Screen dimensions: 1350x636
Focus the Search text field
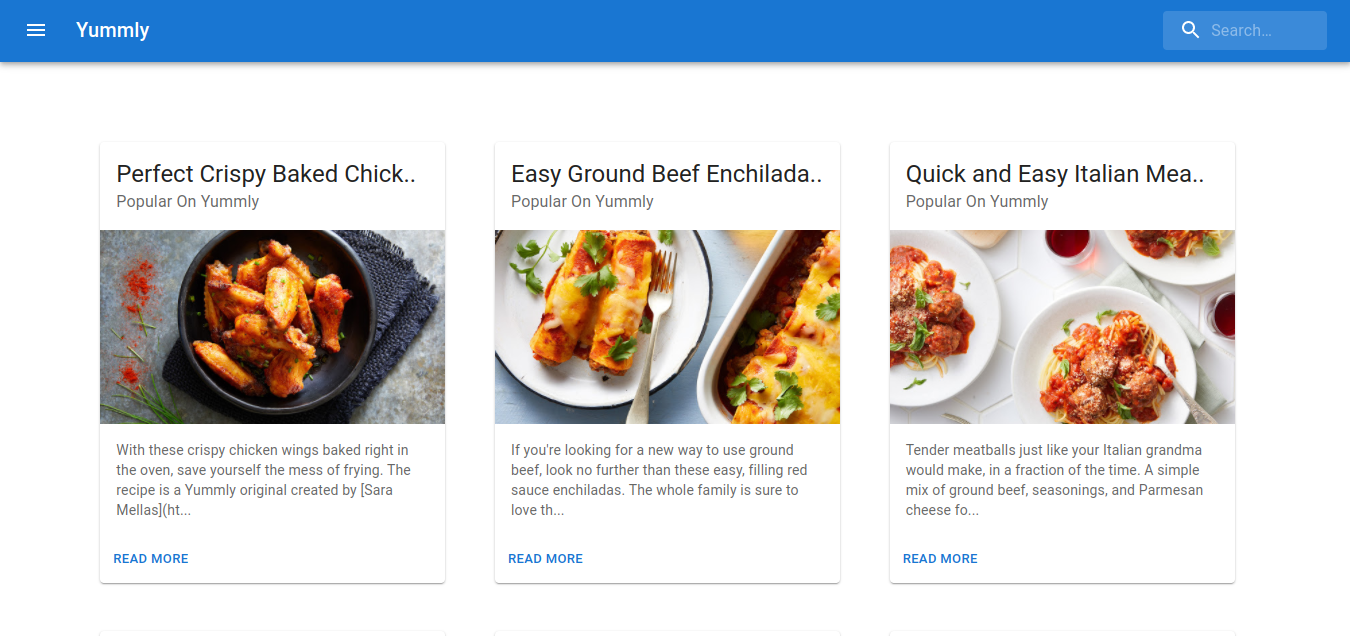pyautogui.click(x=1262, y=30)
